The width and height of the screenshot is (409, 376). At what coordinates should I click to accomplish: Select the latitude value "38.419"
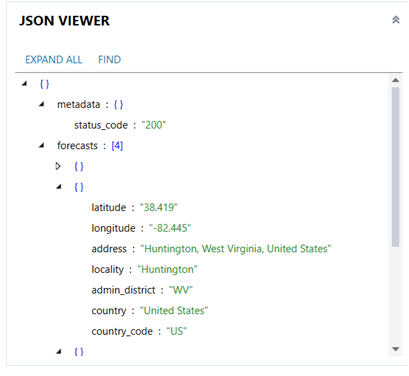pos(159,207)
